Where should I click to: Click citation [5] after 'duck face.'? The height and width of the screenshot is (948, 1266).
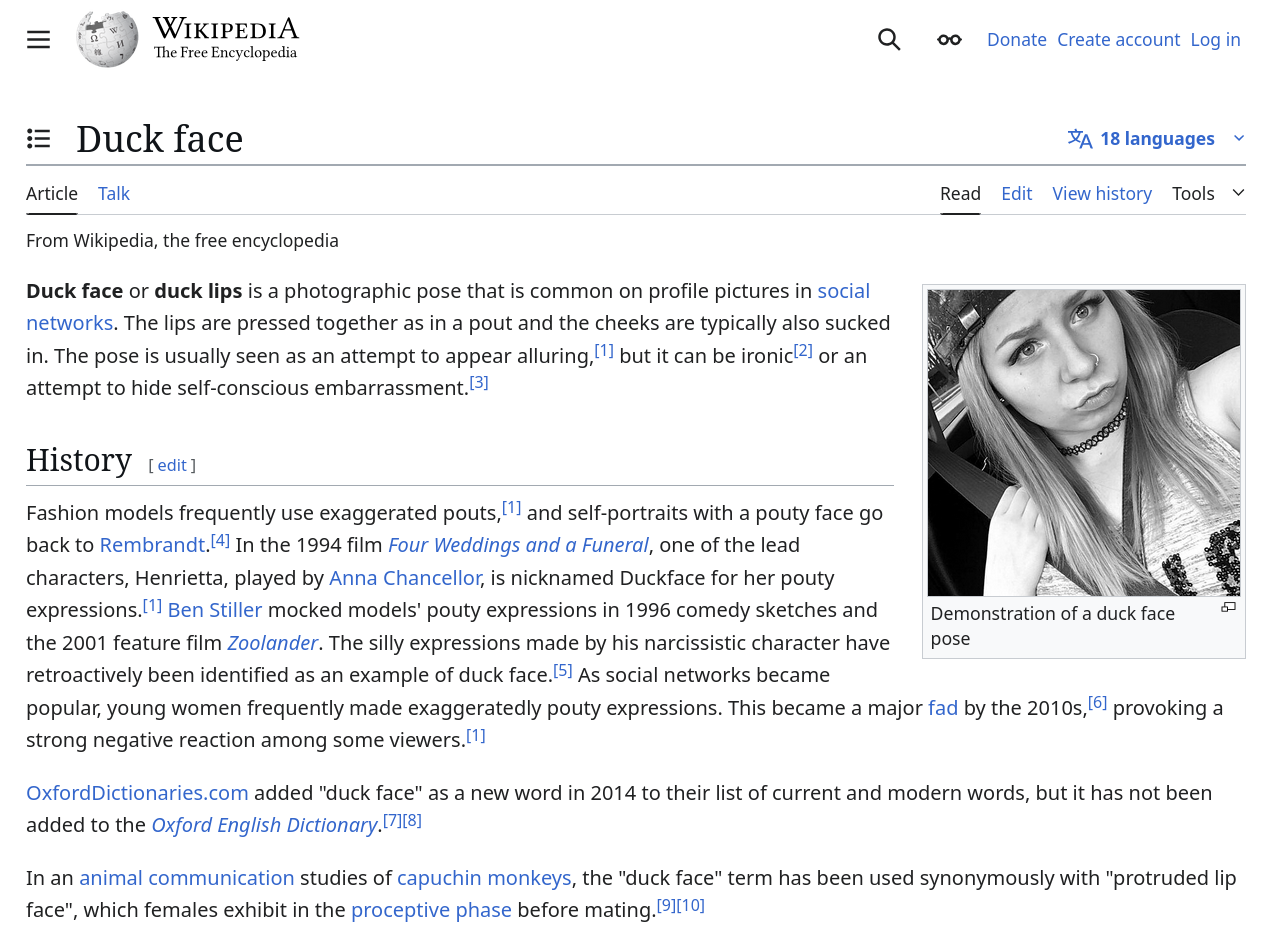563,670
